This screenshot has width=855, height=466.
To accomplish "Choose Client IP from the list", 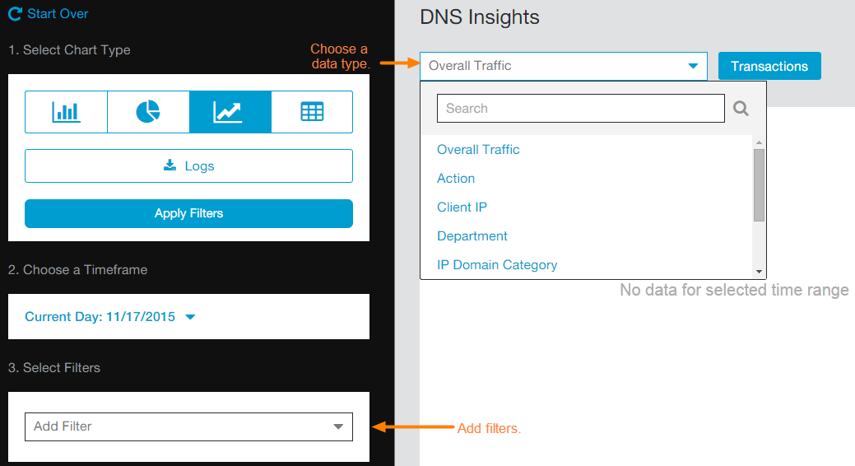I will (462, 207).
